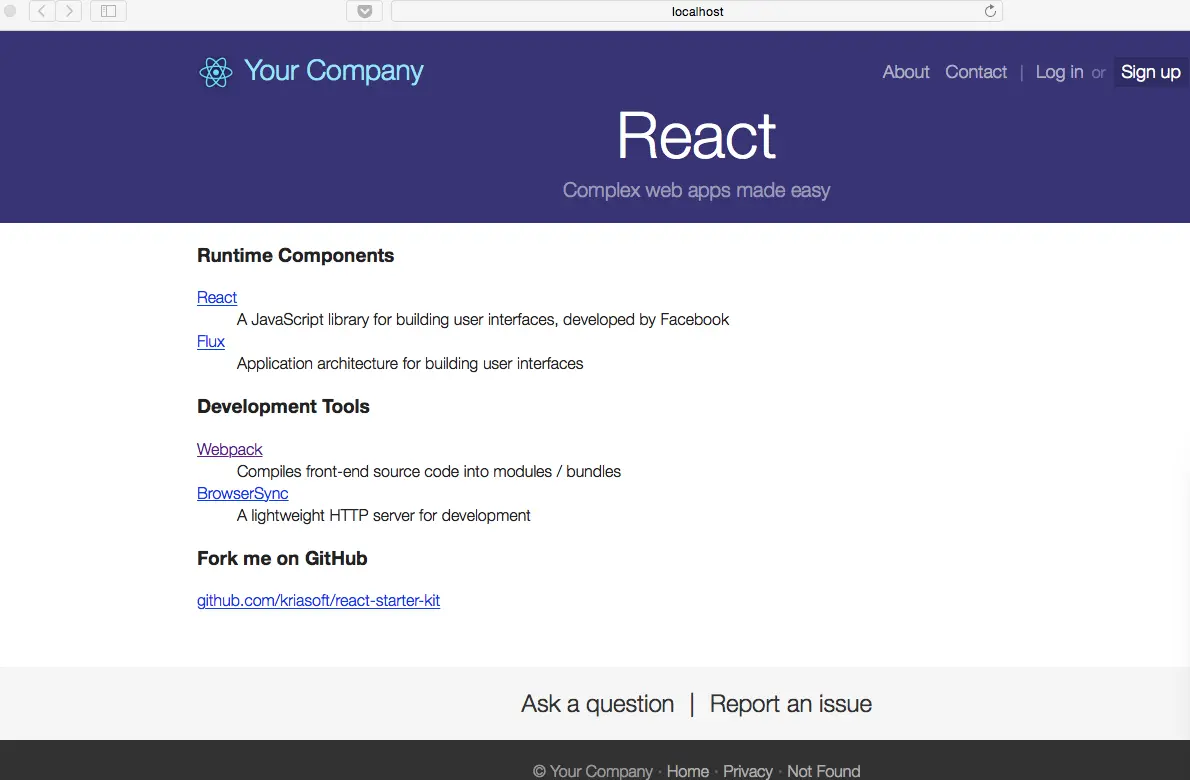Open the footer Privacy link
The height and width of the screenshot is (780, 1190).
click(748, 771)
